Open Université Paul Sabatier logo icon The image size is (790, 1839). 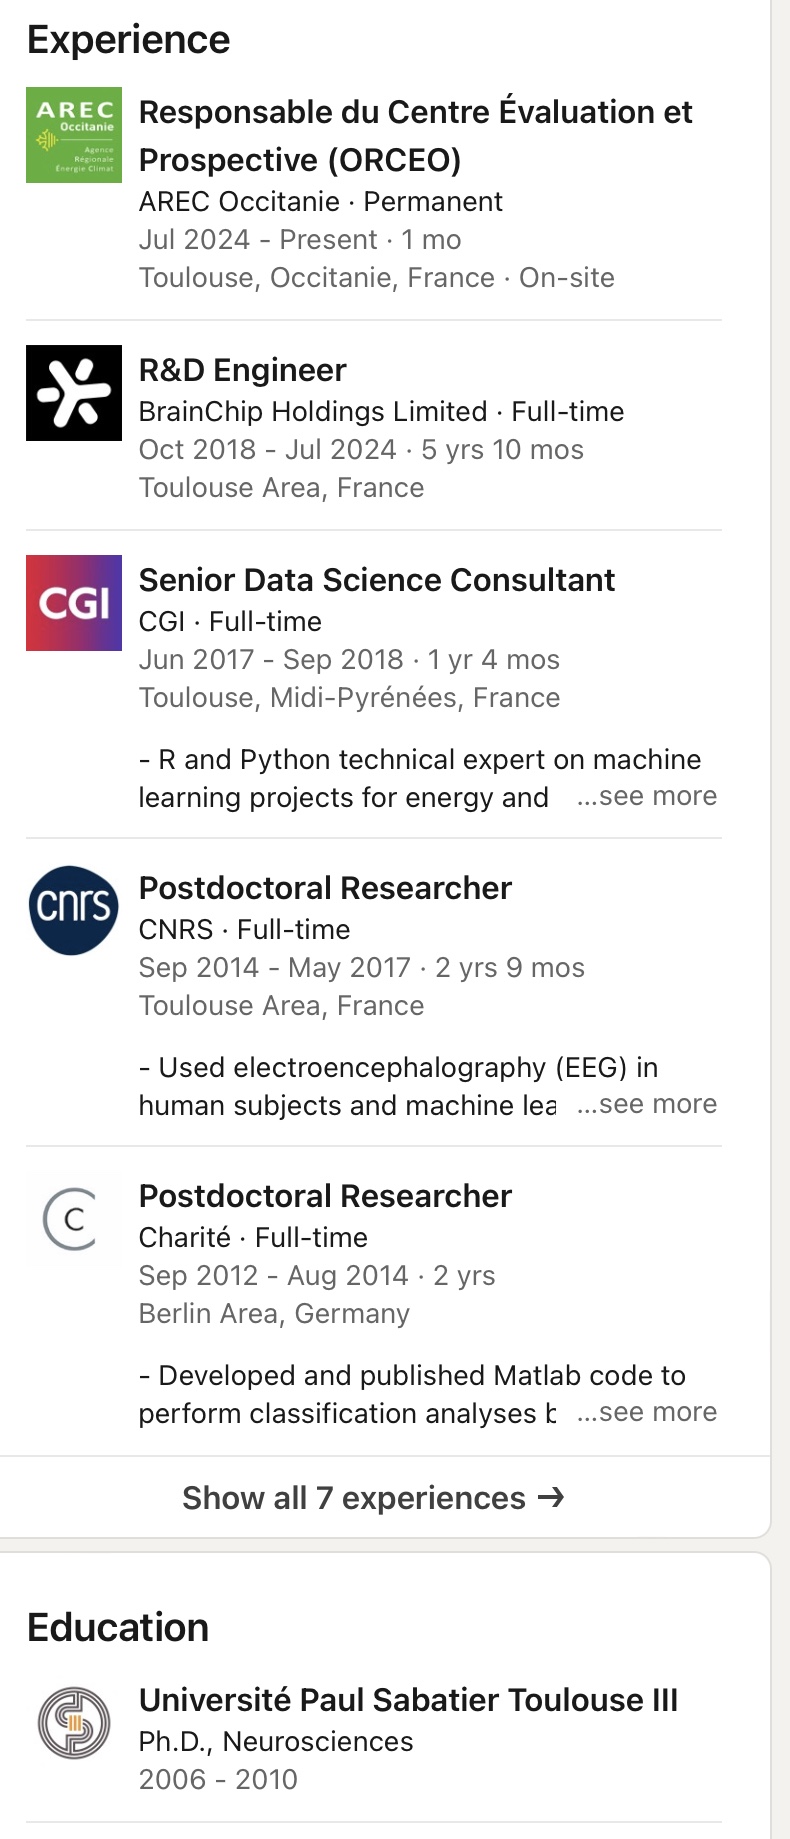74,1723
